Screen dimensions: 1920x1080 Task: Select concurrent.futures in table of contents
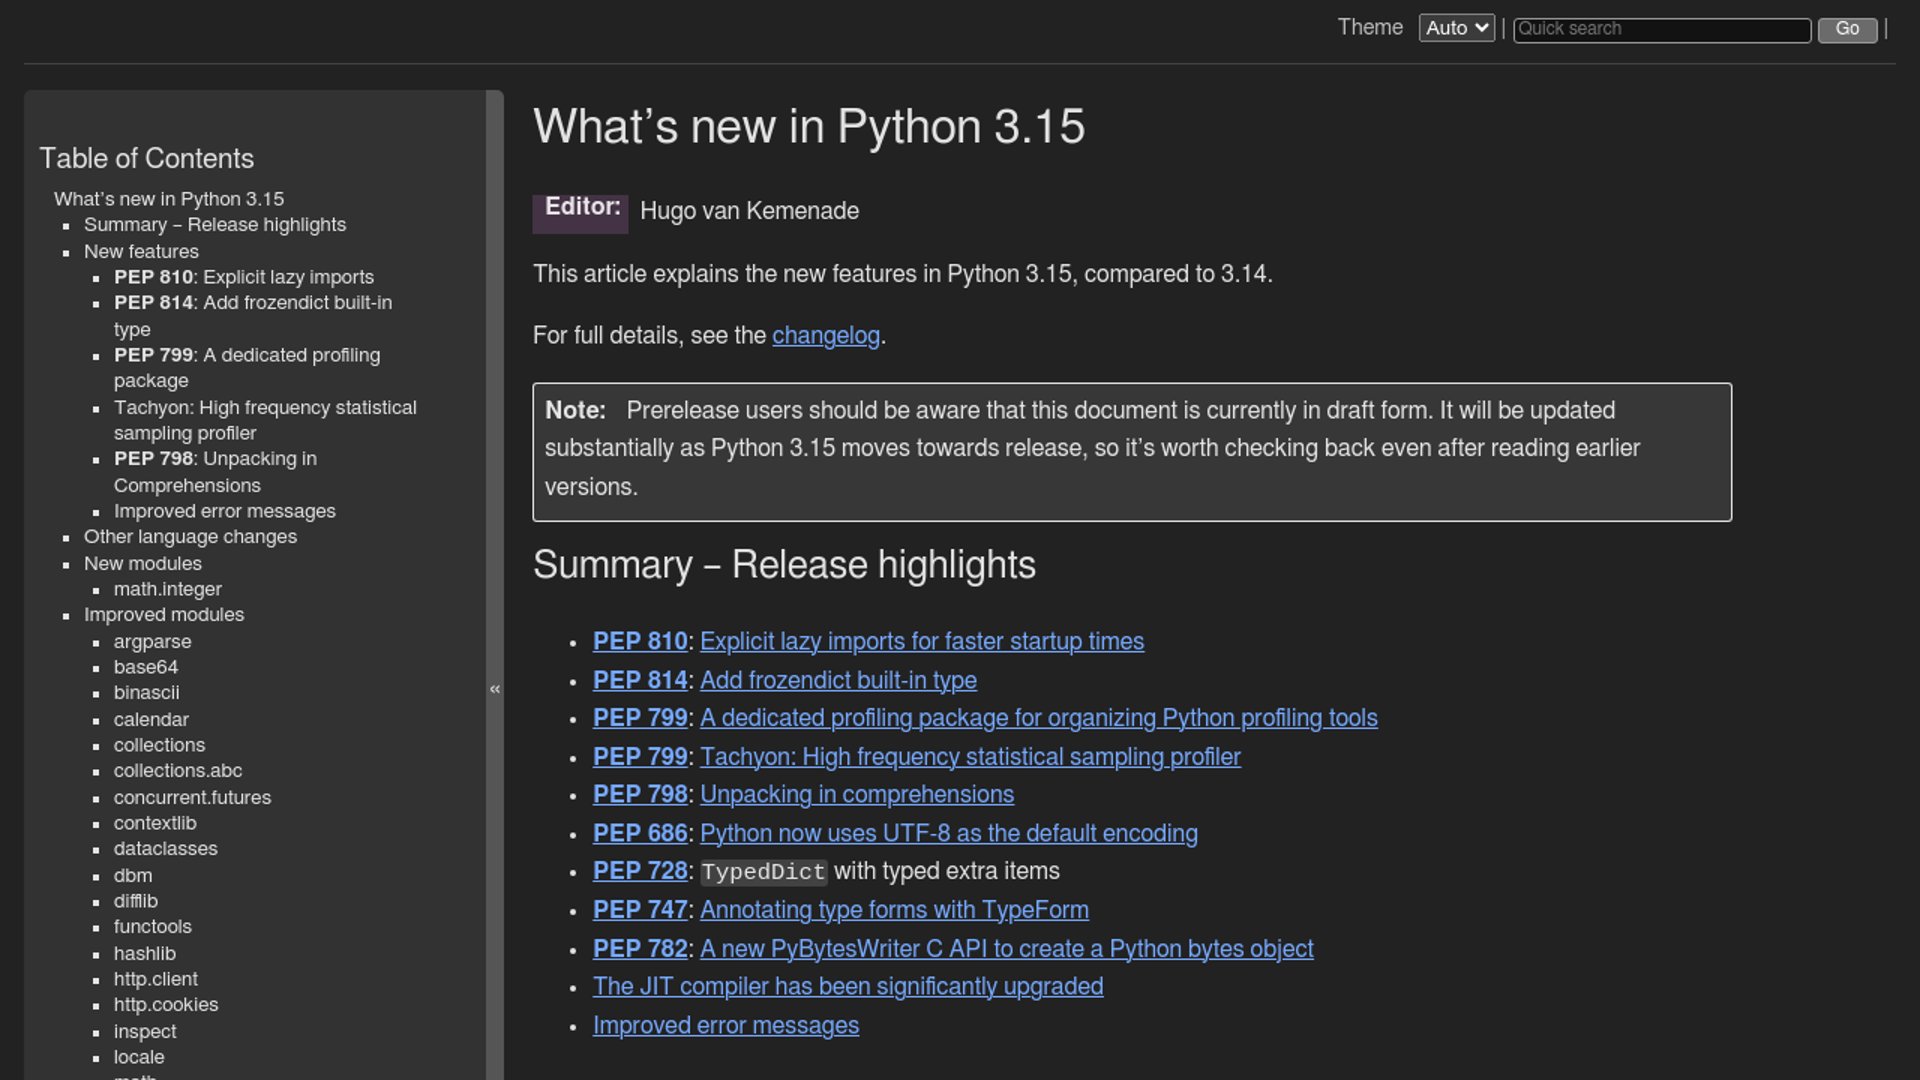[x=192, y=798]
